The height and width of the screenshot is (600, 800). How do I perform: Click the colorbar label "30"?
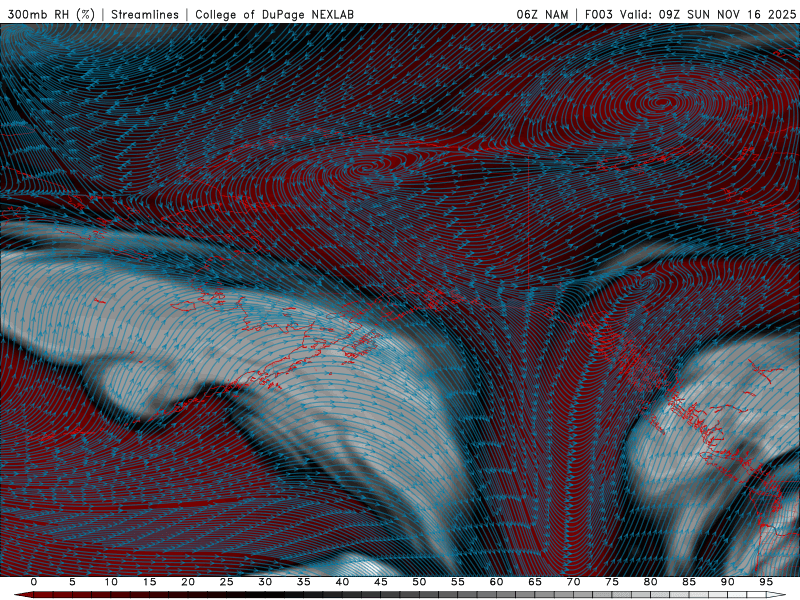pos(265,582)
